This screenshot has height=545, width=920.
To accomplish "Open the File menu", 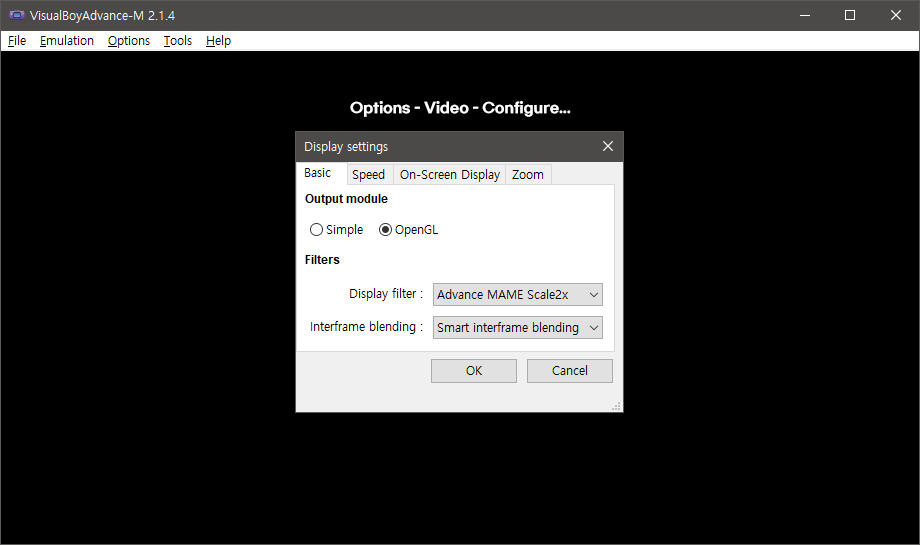I will pyautogui.click(x=17, y=40).
